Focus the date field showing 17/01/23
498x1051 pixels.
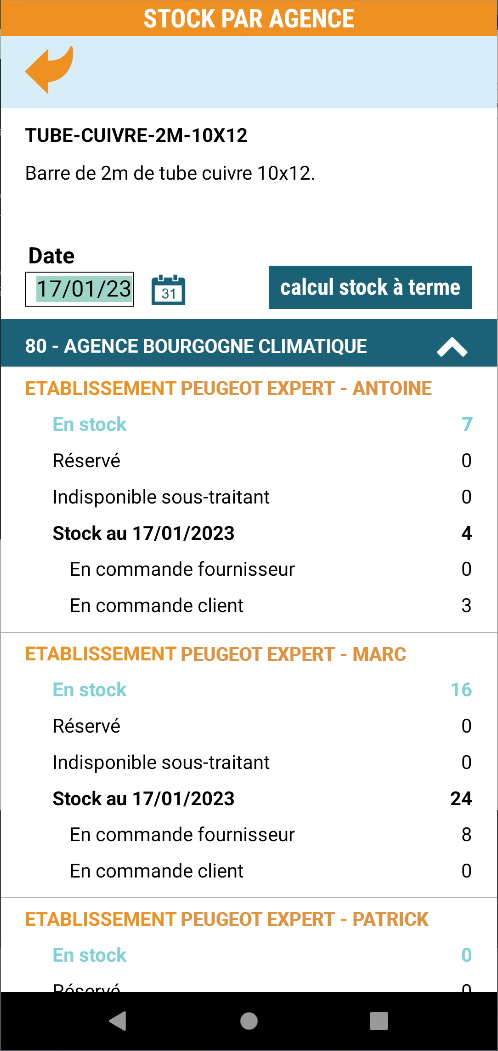click(79, 290)
